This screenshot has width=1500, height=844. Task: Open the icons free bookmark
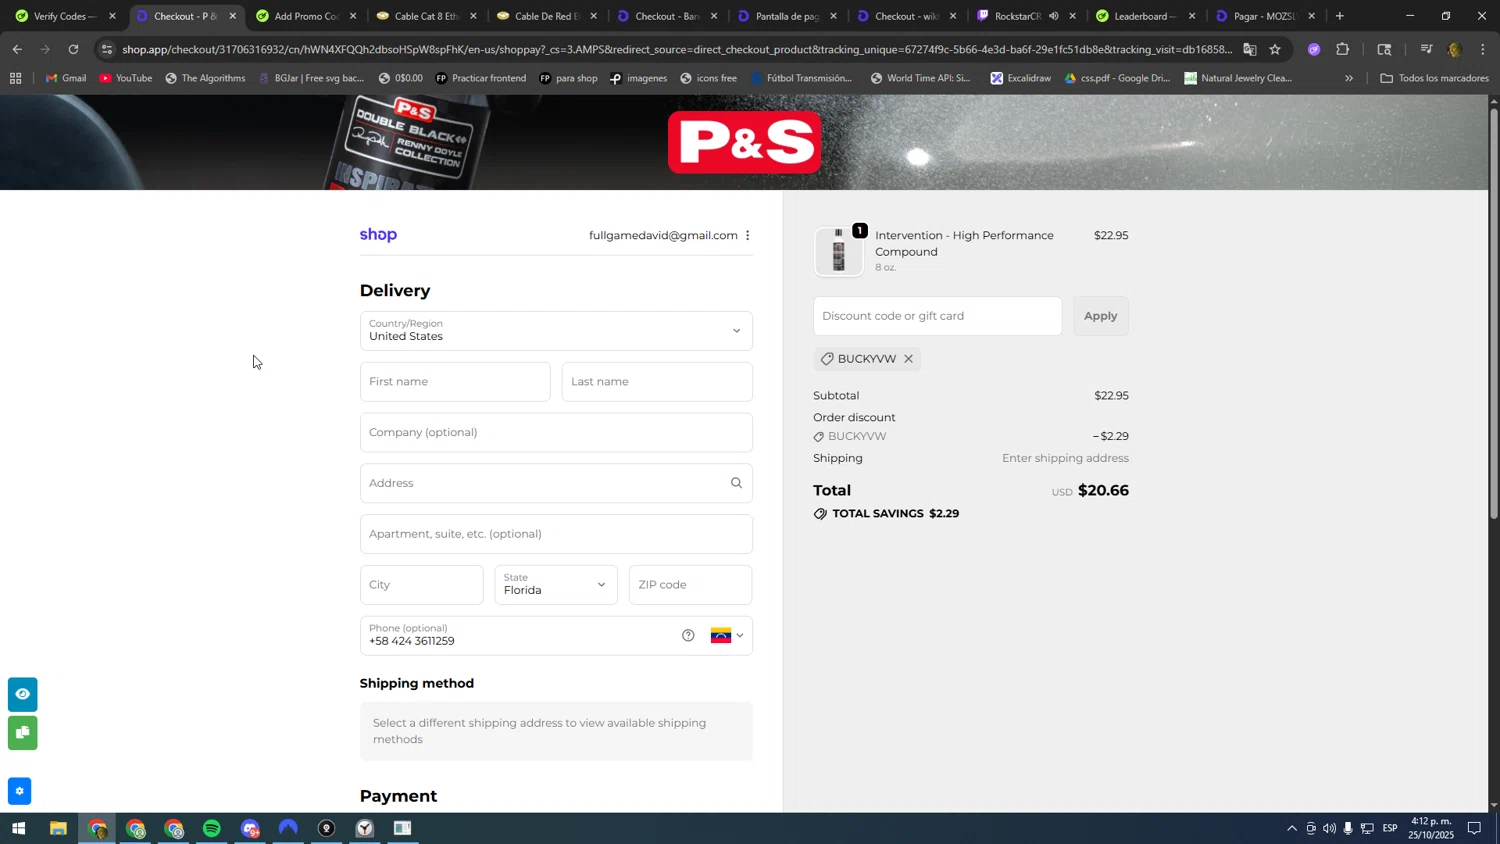tap(707, 78)
